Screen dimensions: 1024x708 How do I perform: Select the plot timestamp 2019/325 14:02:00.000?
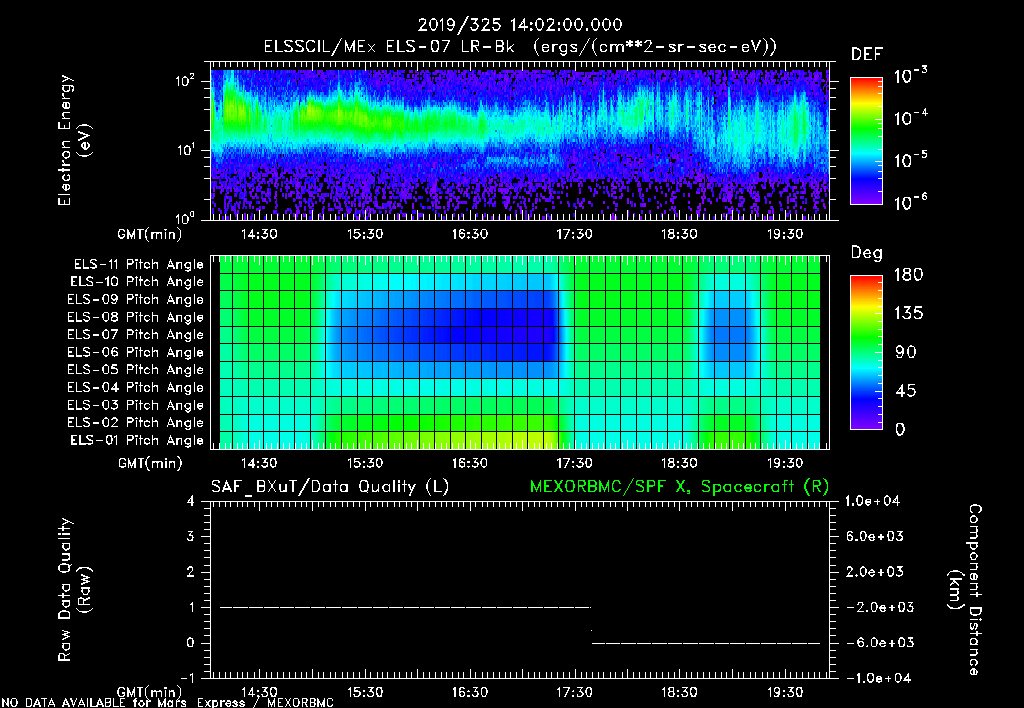[520, 25]
